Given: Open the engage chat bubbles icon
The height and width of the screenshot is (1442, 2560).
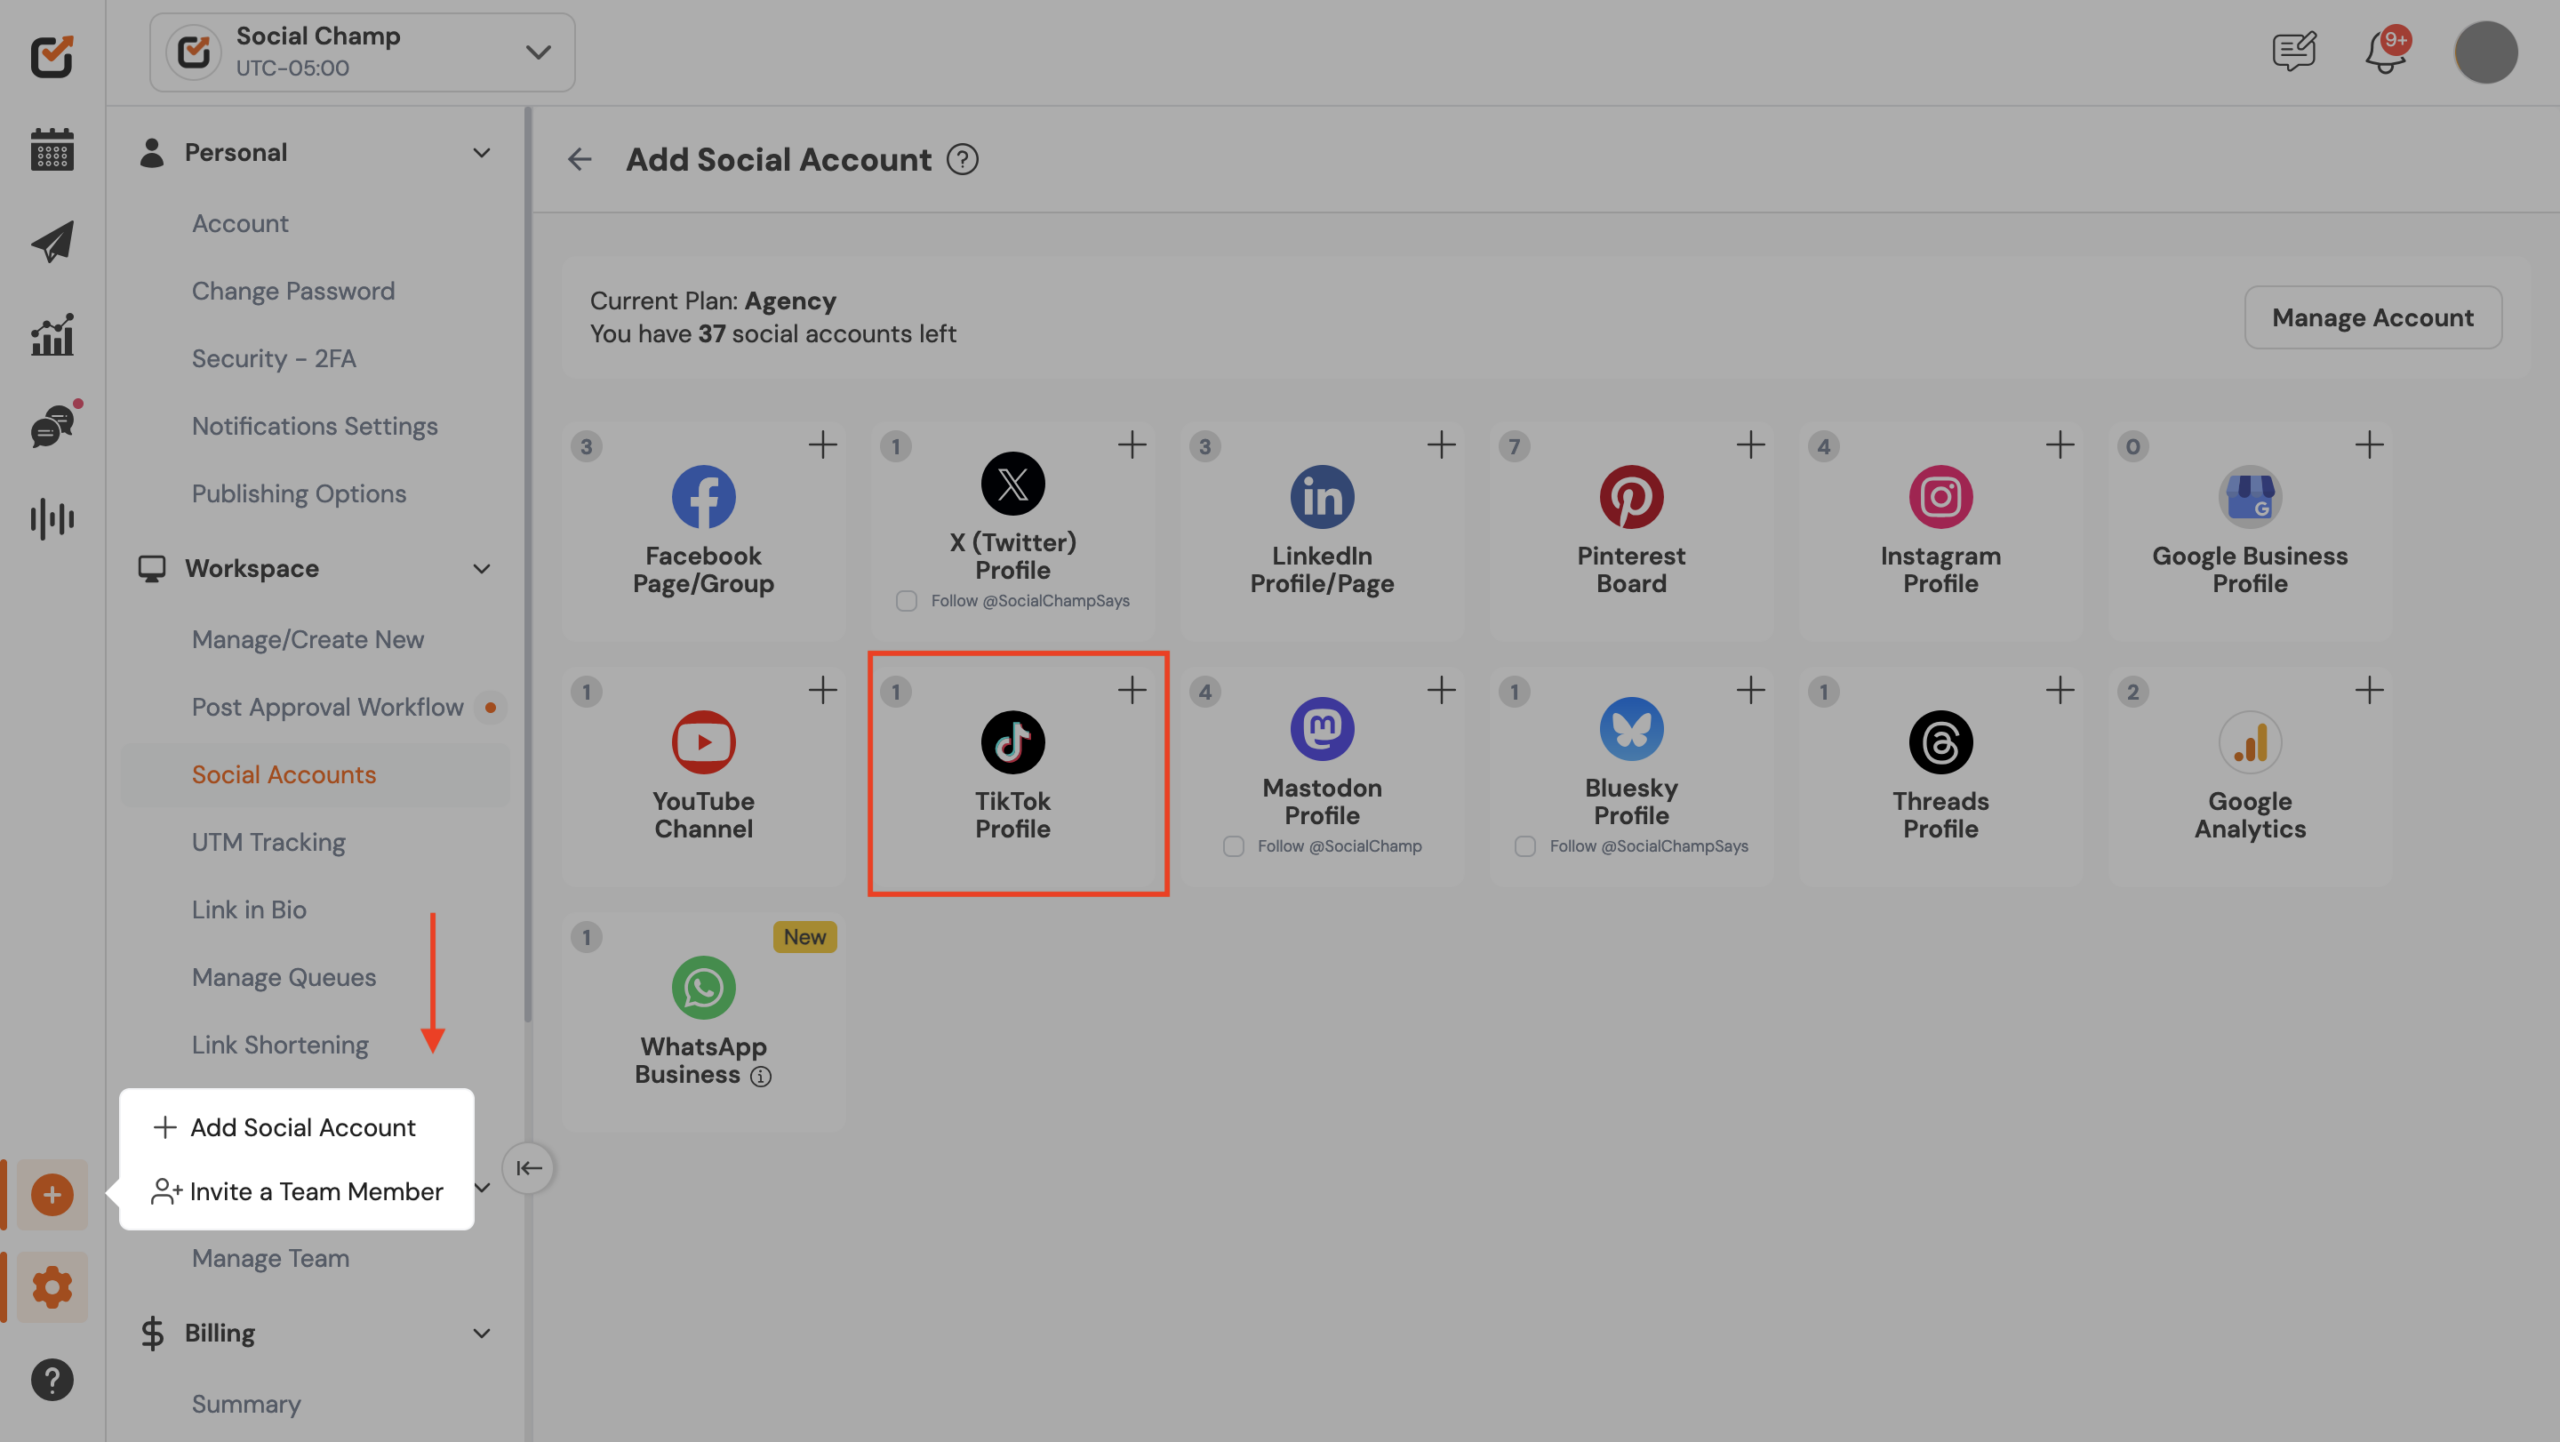Looking at the screenshot, I should [52, 427].
